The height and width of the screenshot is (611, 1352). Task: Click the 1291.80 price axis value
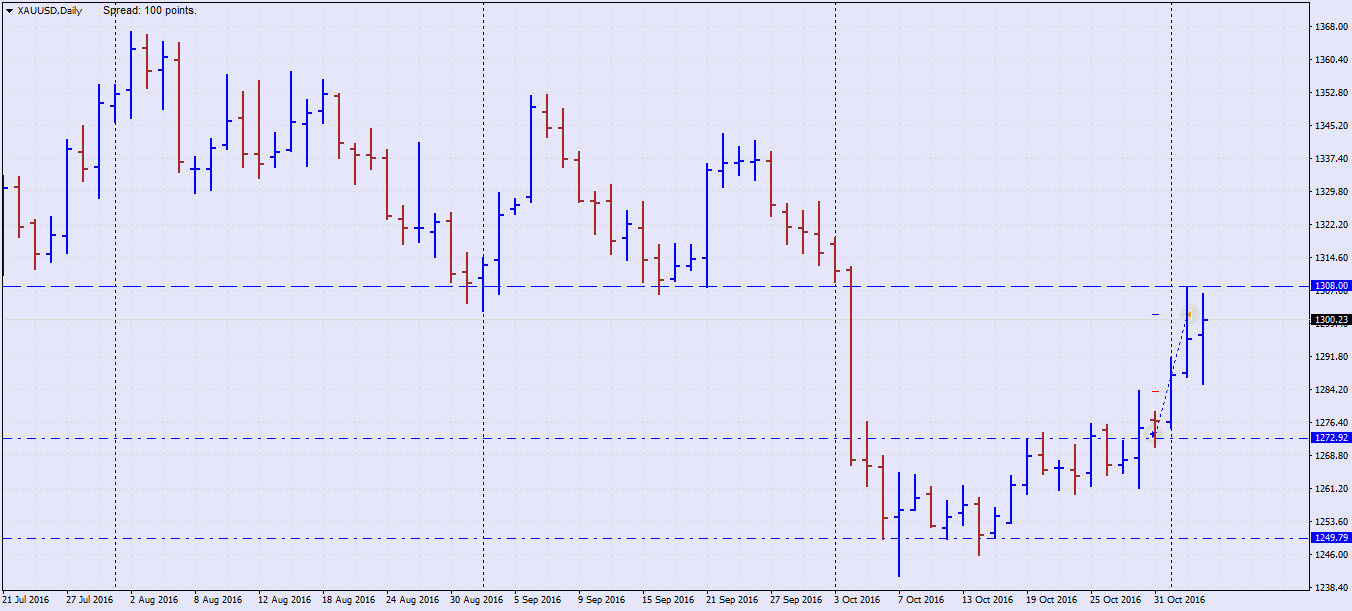point(1331,357)
